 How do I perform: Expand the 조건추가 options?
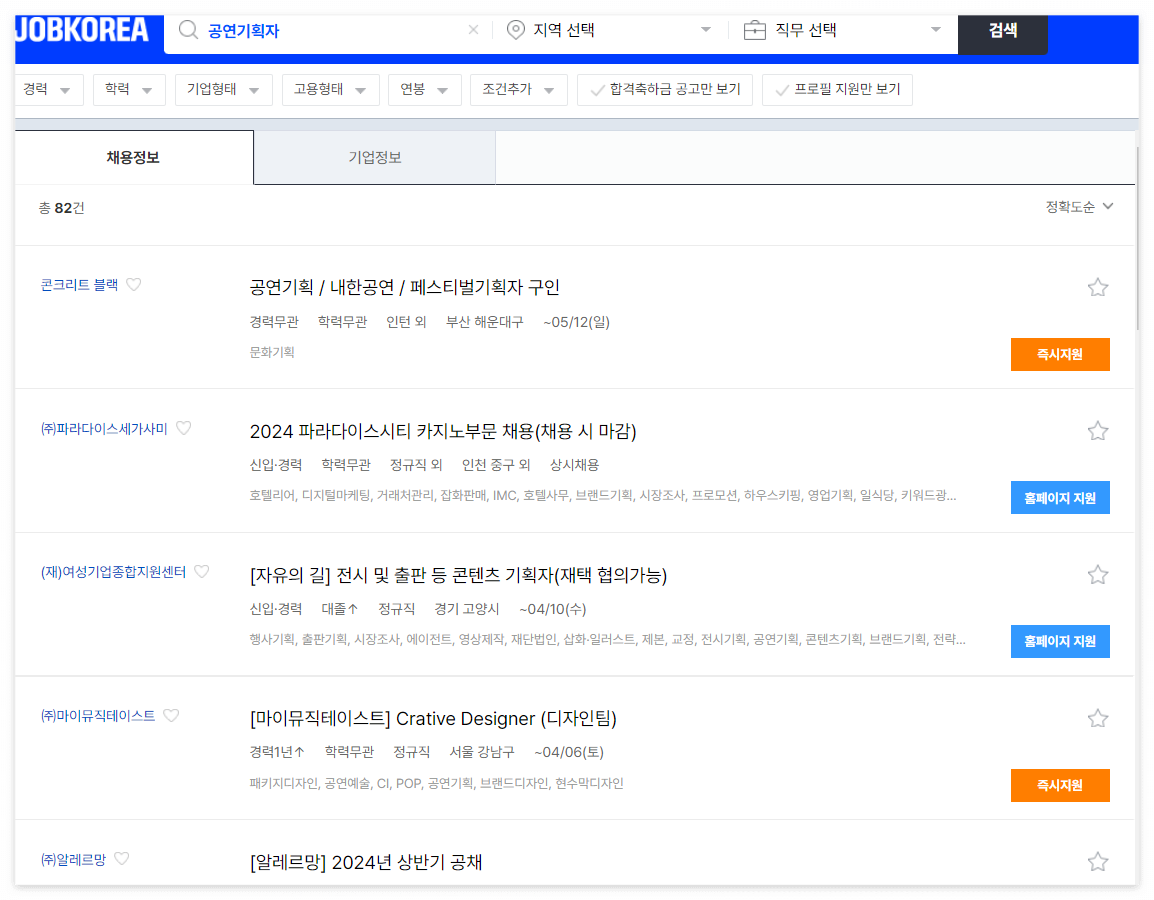coord(518,89)
